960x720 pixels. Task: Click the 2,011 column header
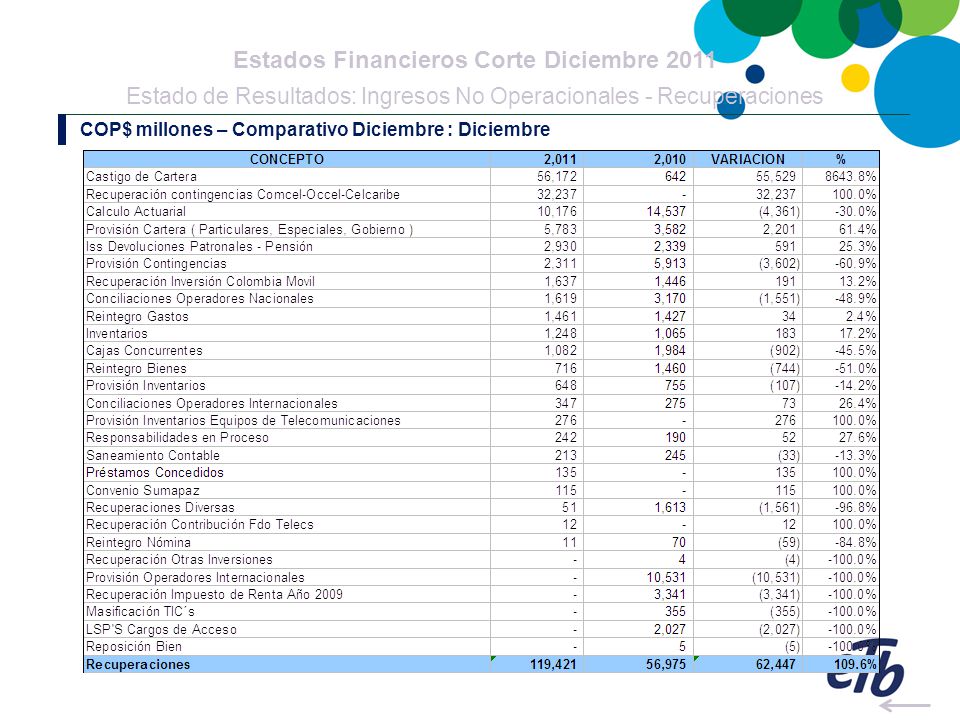pos(560,159)
